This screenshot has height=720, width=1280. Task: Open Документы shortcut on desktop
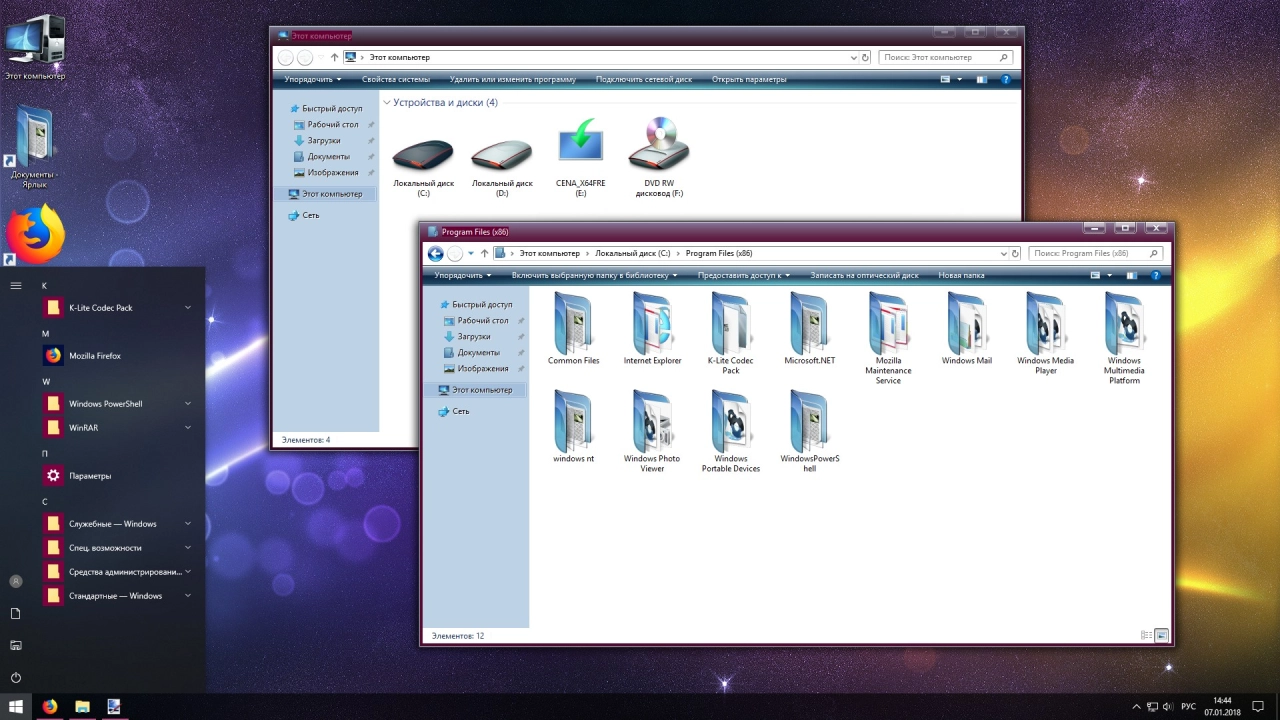pyautogui.click(x=35, y=145)
